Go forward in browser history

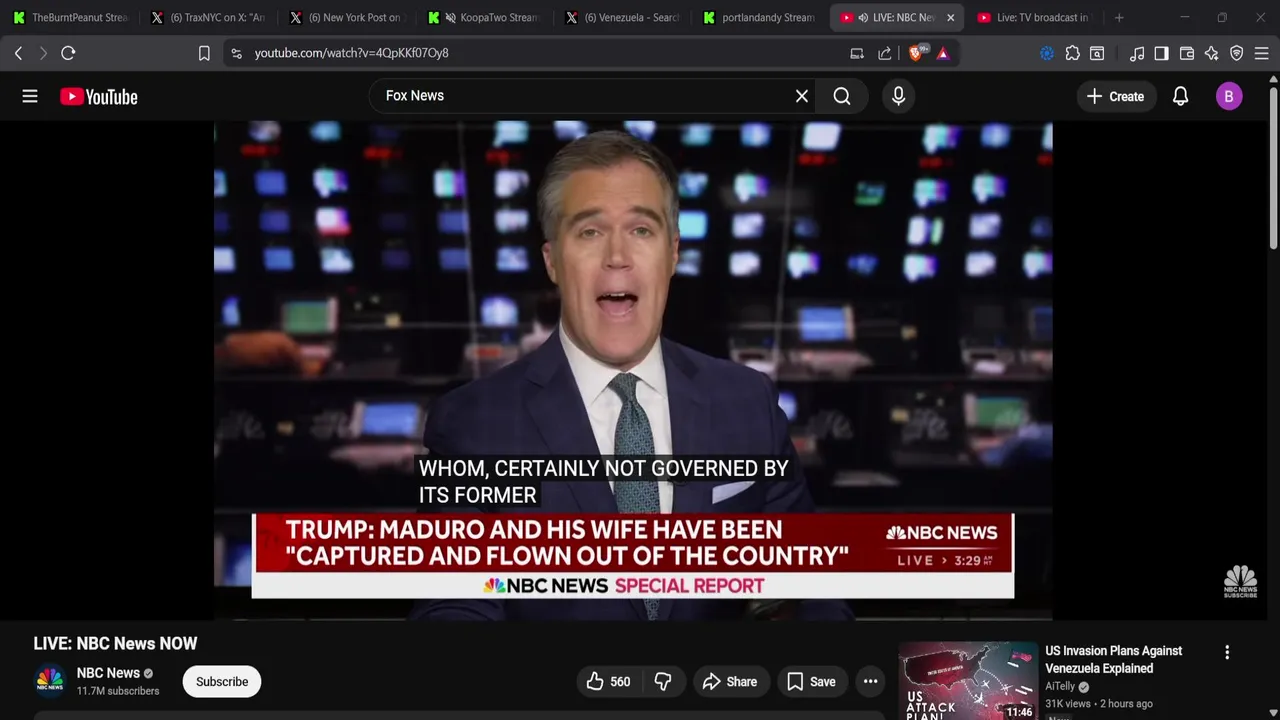(x=43, y=53)
